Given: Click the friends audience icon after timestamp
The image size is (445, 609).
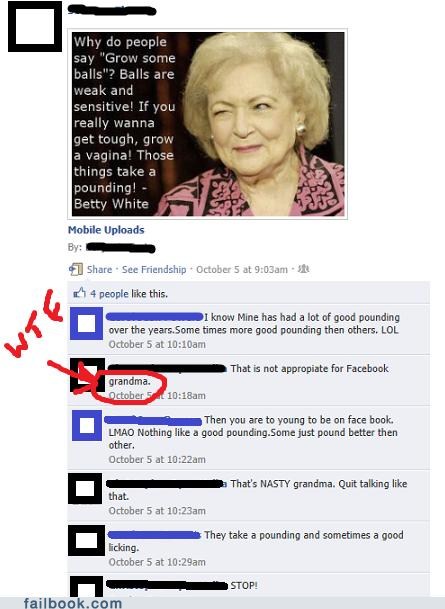Looking at the screenshot, I should (303, 269).
